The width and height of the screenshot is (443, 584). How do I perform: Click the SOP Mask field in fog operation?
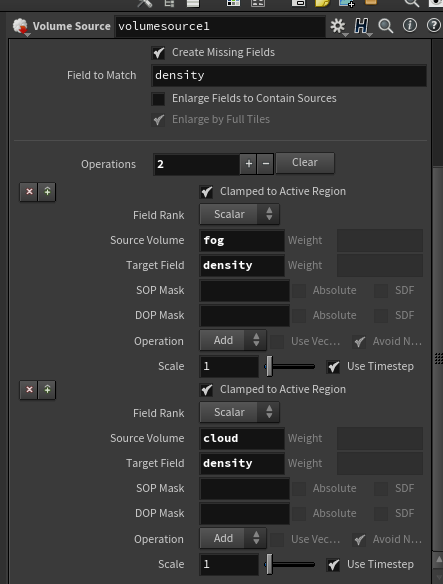pyautogui.click(x=245, y=291)
